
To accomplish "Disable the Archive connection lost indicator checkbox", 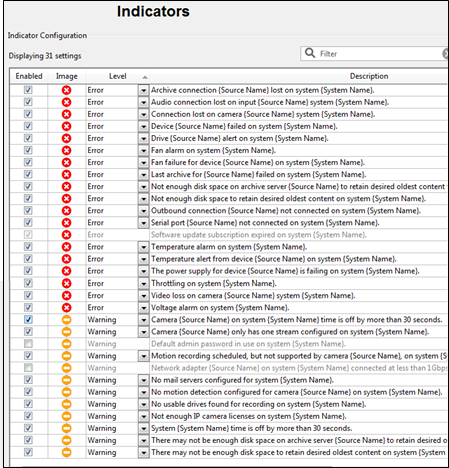I will 28,90.
